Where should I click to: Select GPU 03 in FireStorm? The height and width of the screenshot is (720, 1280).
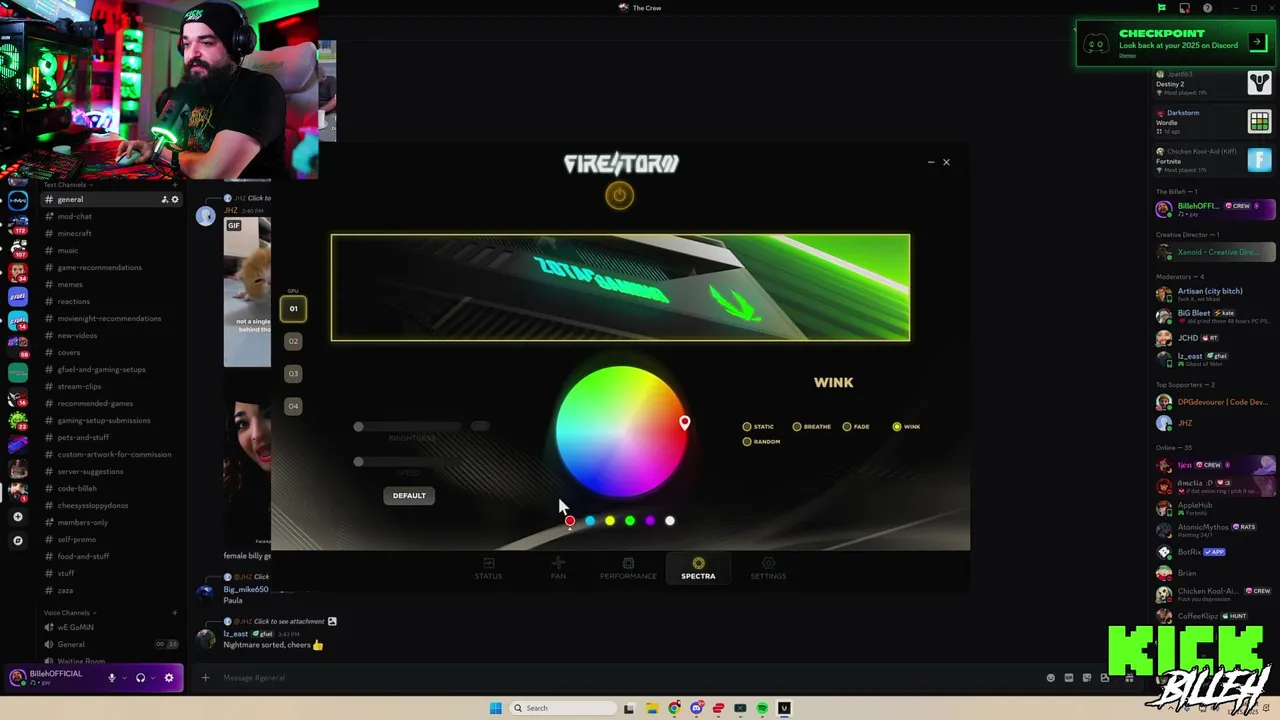pos(293,373)
